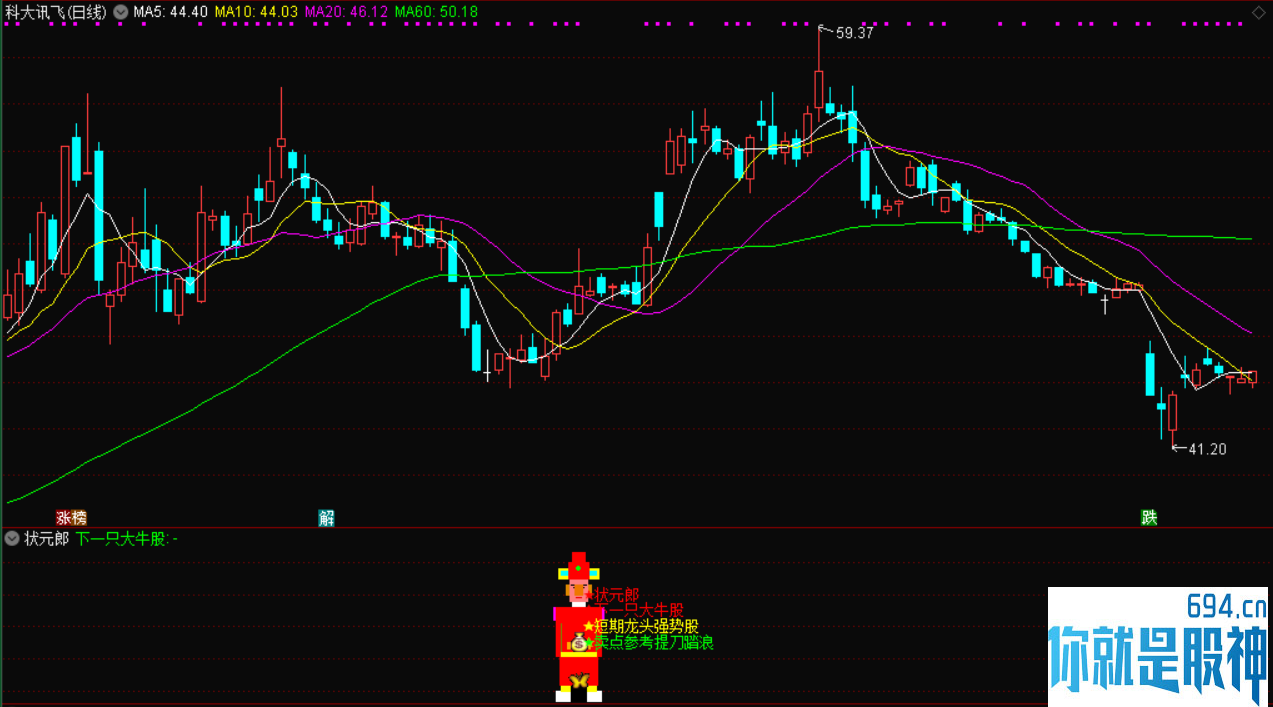Select the 状元郎 indicator name in panel header

click(x=47, y=538)
